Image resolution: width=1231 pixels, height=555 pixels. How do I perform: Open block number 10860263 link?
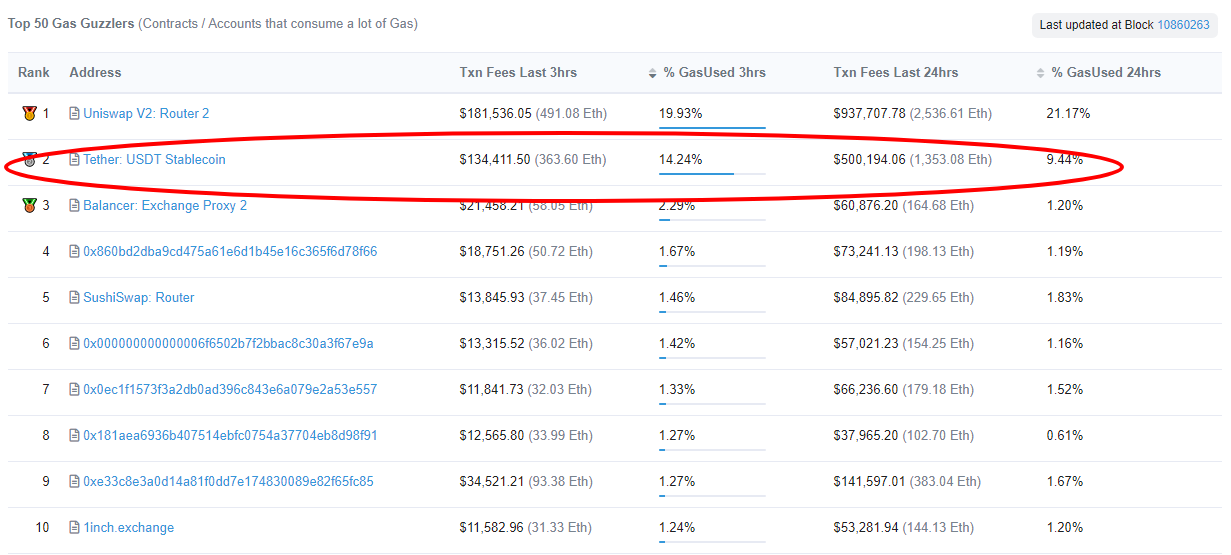coord(1183,25)
